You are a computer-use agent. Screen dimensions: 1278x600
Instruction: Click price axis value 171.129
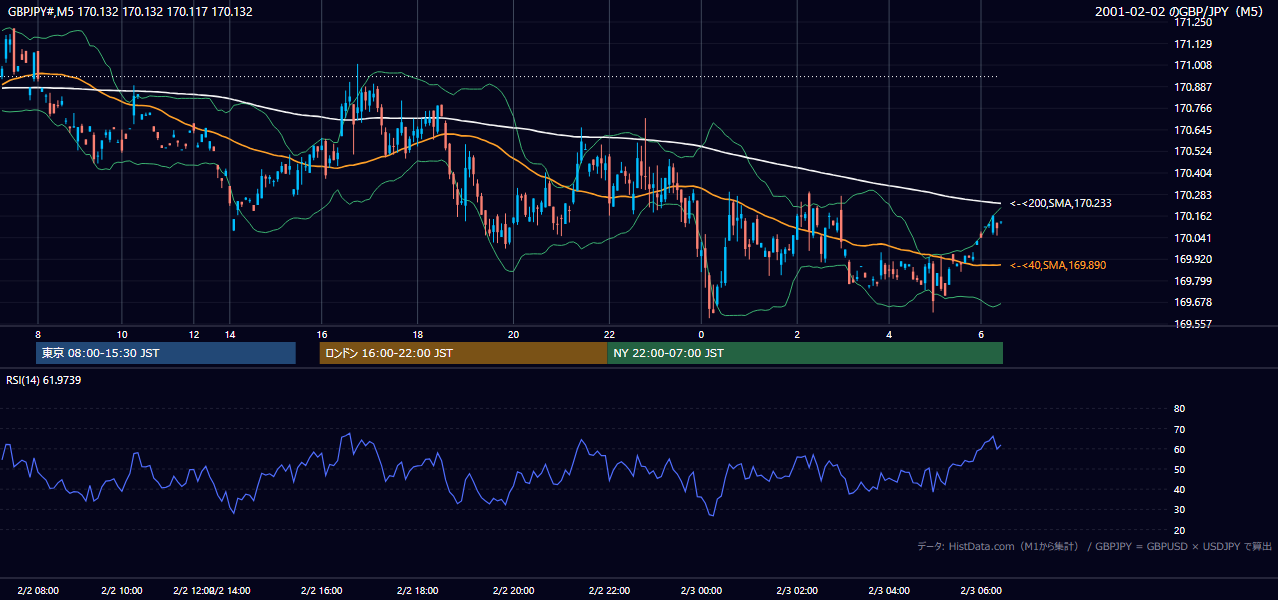[1193, 44]
